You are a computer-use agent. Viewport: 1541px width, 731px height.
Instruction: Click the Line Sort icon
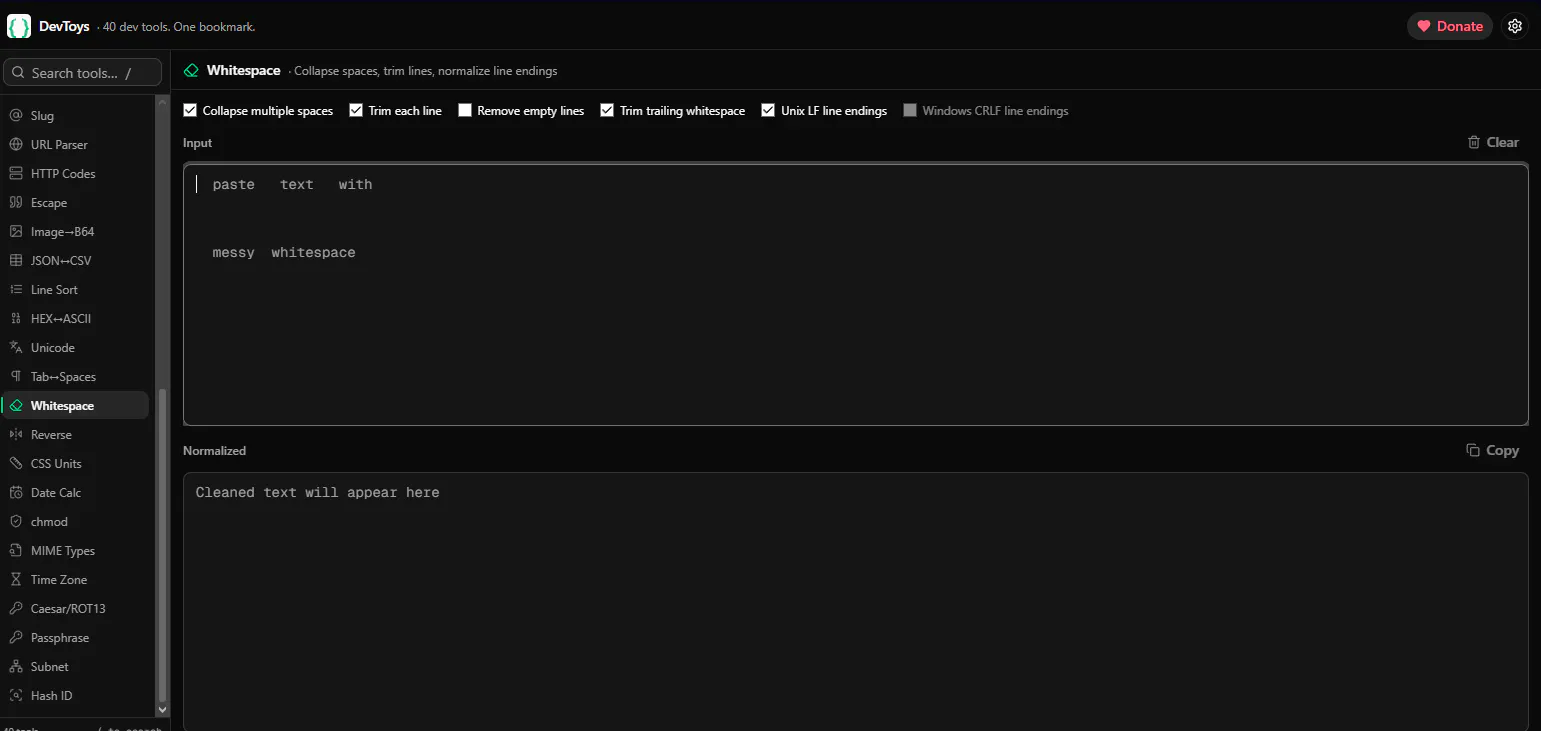15,290
